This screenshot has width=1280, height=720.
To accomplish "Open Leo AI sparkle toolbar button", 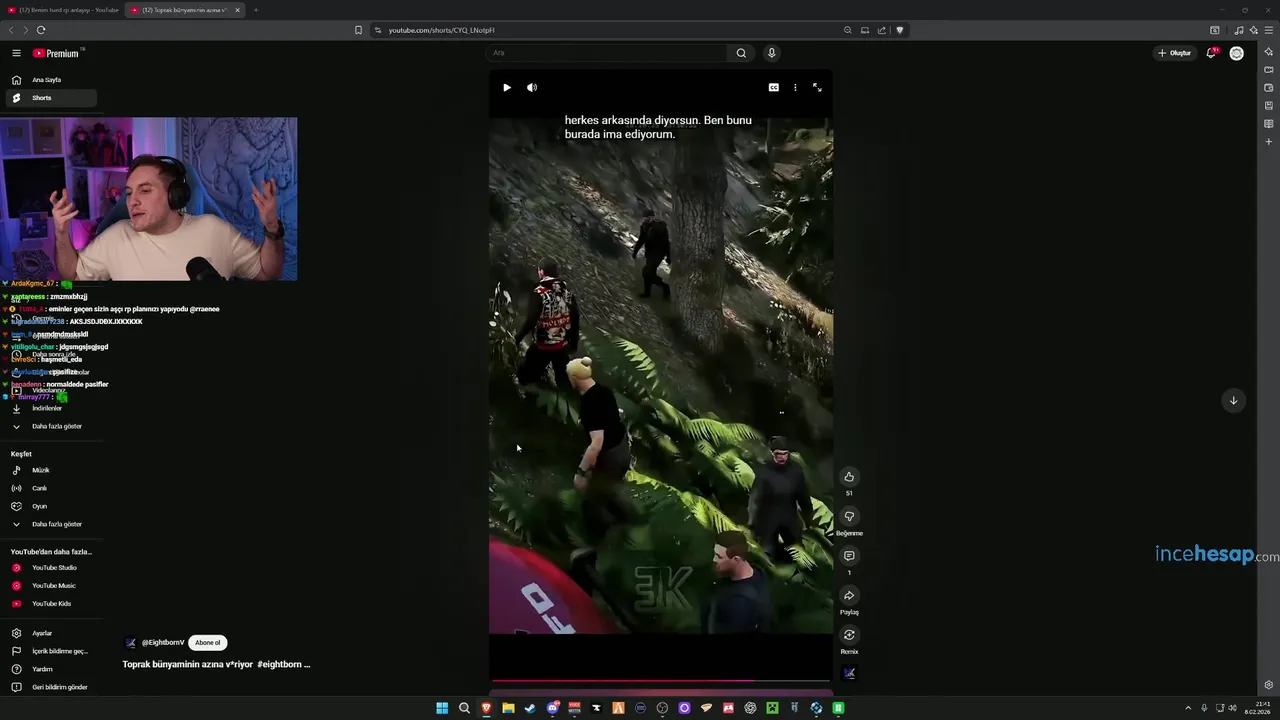I will (x=1253, y=30).
